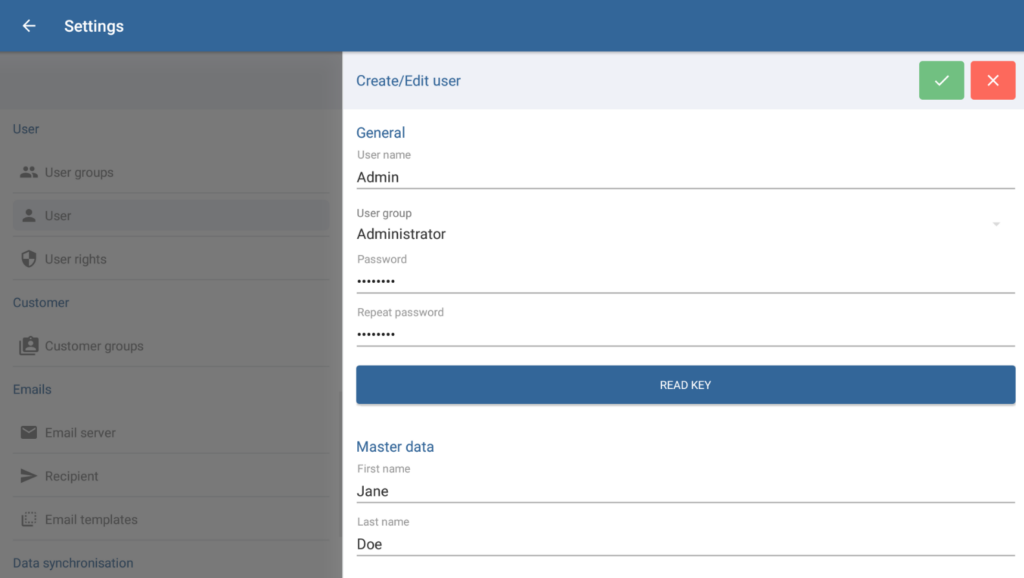Open User rights settings entry
Image resolution: width=1024 pixels, height=578 pixels.
[75, 259]
